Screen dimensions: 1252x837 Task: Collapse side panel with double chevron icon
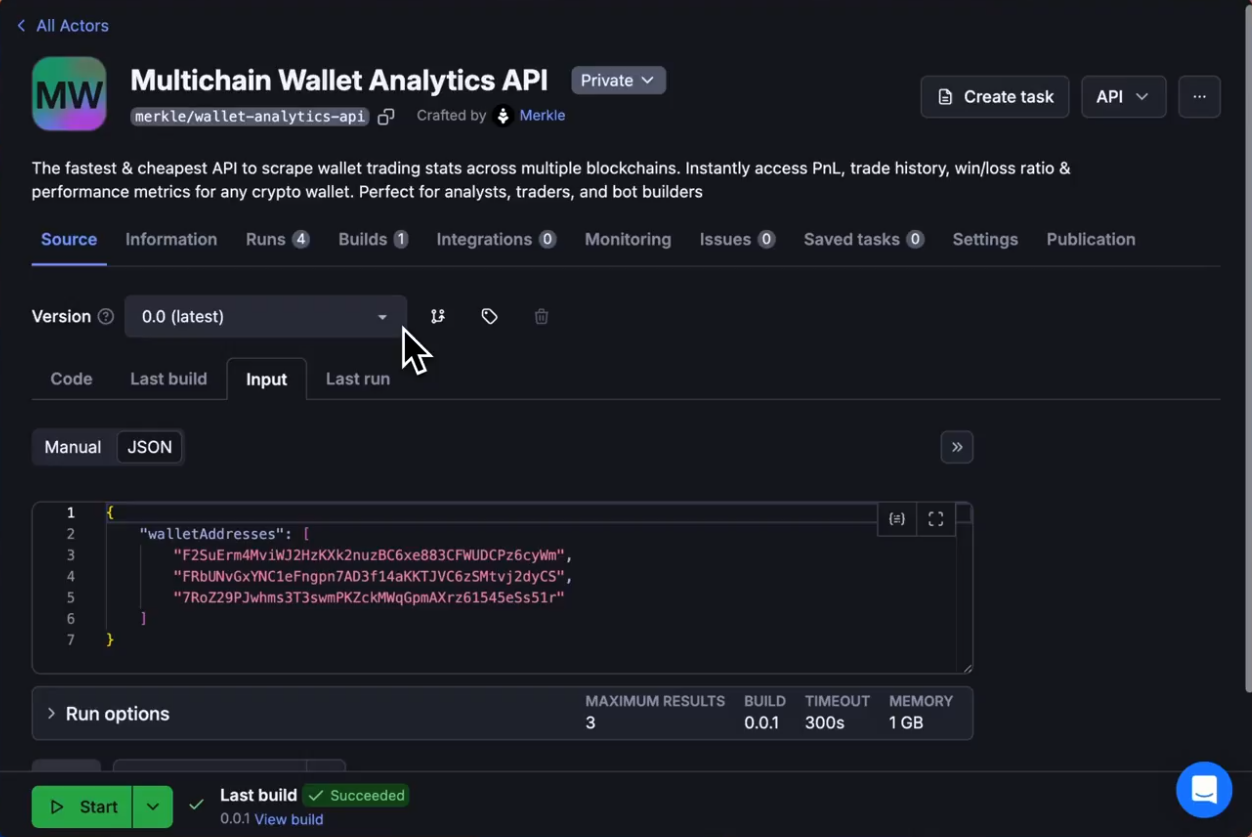pyautogui.click(x=957, y=447)
